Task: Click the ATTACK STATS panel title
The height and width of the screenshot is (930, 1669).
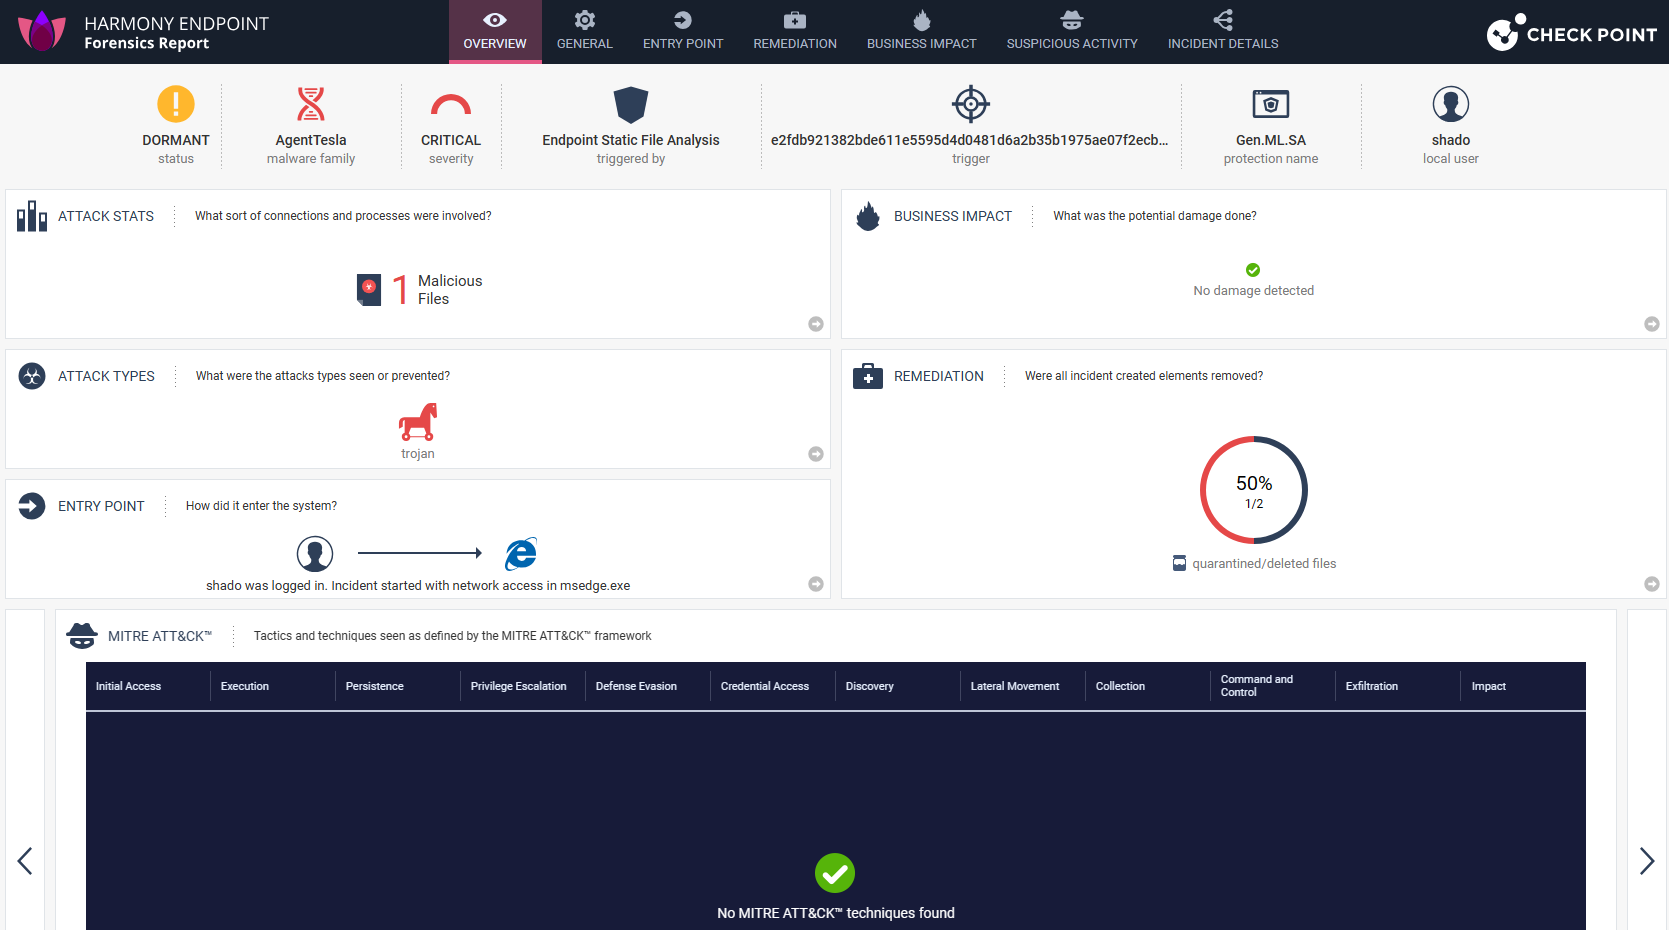Action: 106,216
